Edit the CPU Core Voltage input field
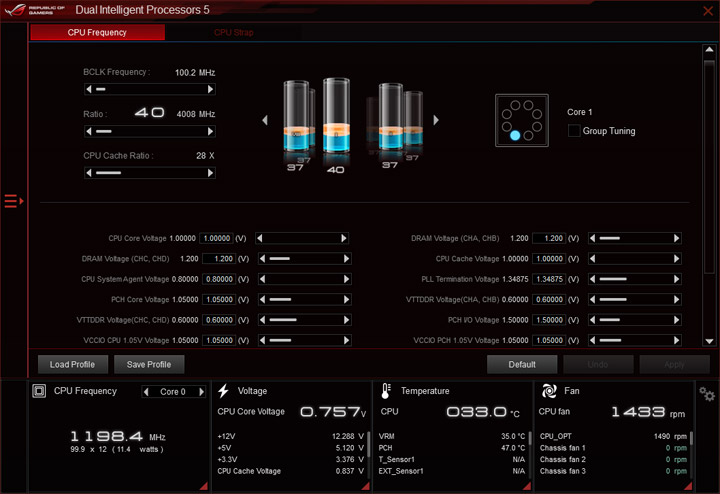 217,238
